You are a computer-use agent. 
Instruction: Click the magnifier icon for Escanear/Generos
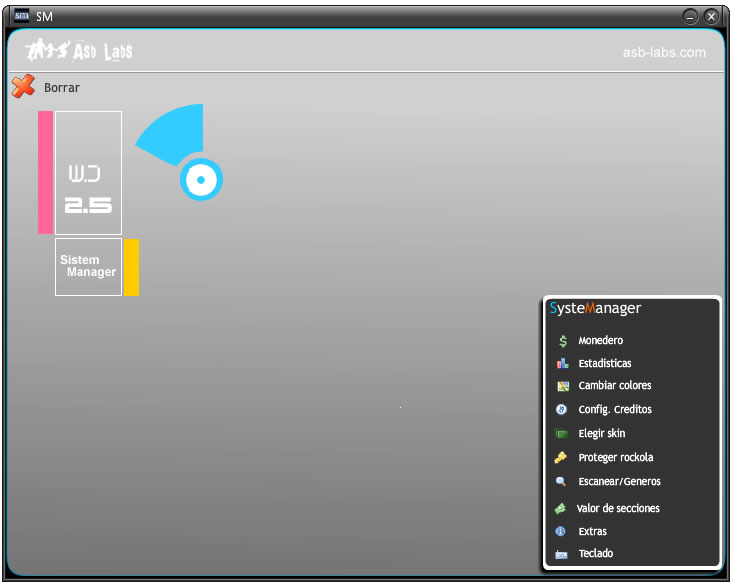561,481
